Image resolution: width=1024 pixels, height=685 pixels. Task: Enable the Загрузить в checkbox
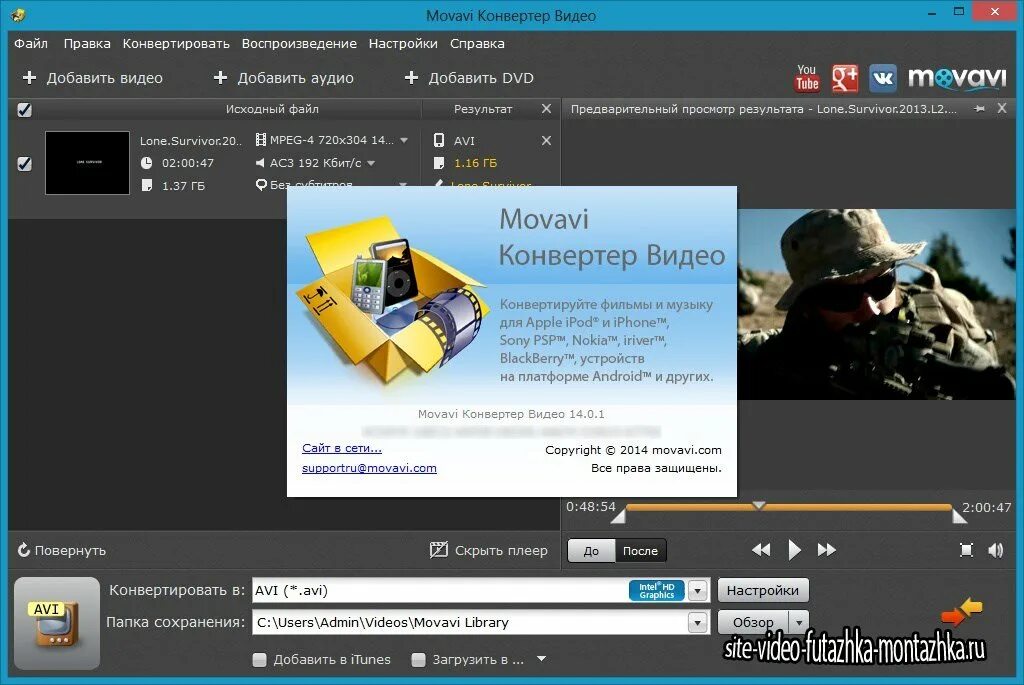pos(419,660)
